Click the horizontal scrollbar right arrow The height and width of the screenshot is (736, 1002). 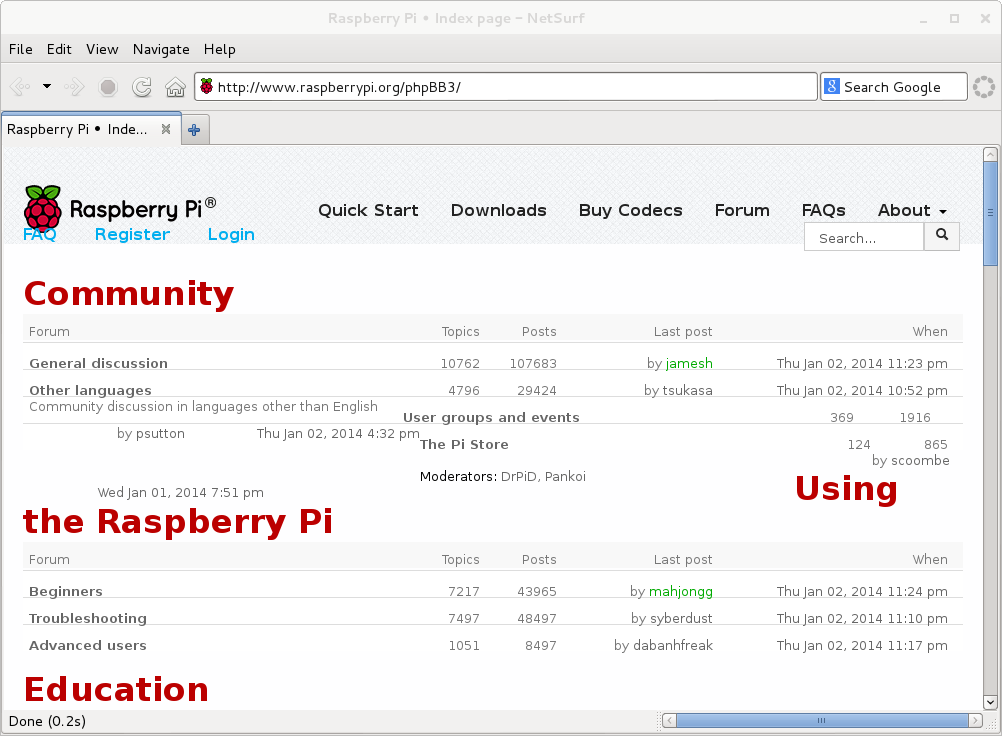975,721
